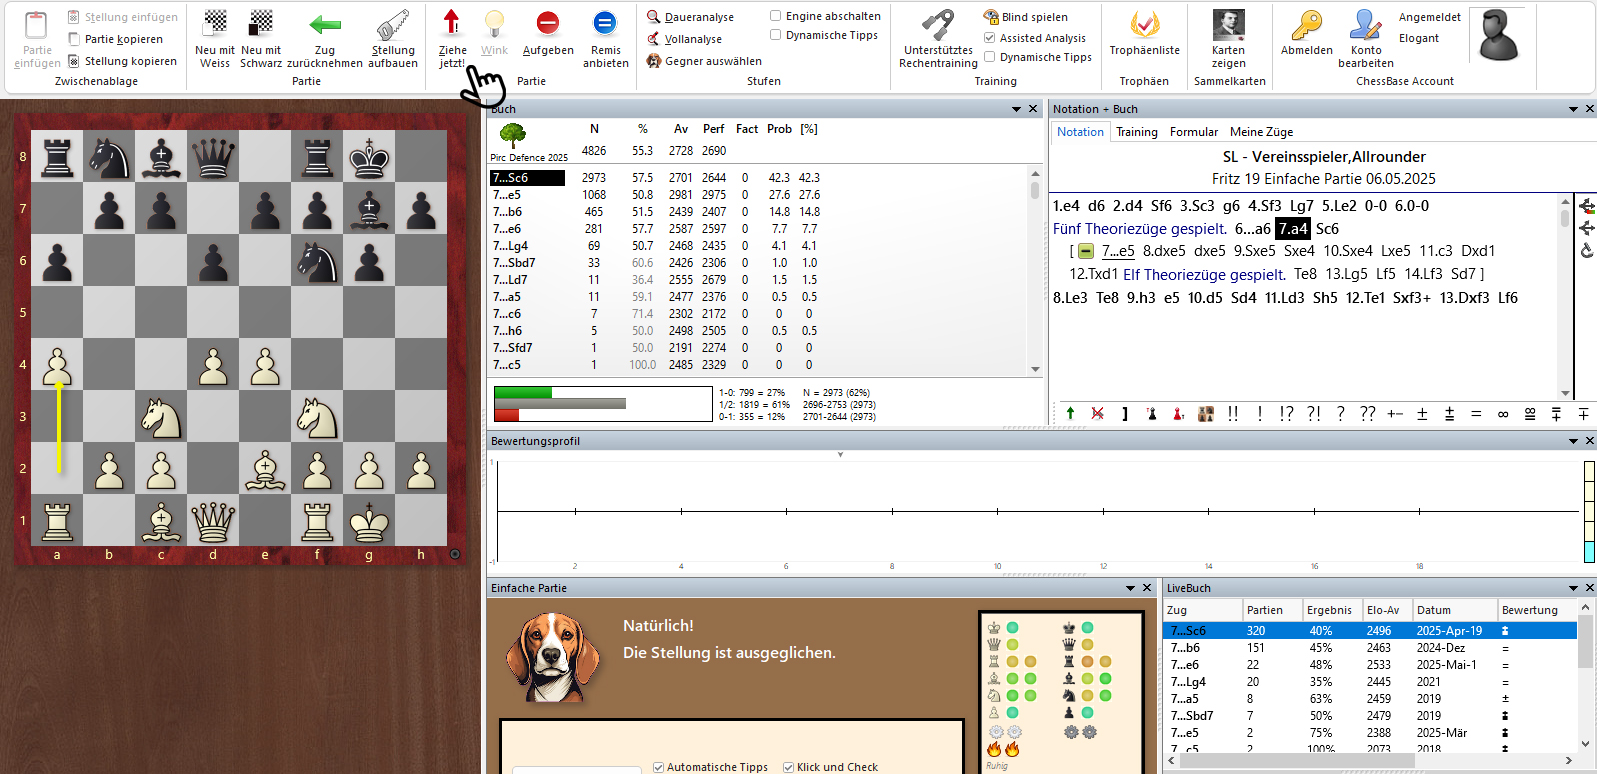The image size is (1597, 774).
Task: Take back move with Zug zurücknehmen
Action: coord(325,25)
